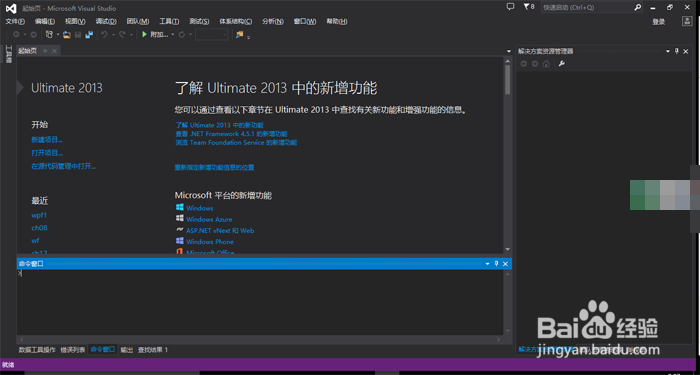The height and width of the screenshot is (375, 700).
Task: Click the Undo toolbar icon
Action: coord(104,34)
